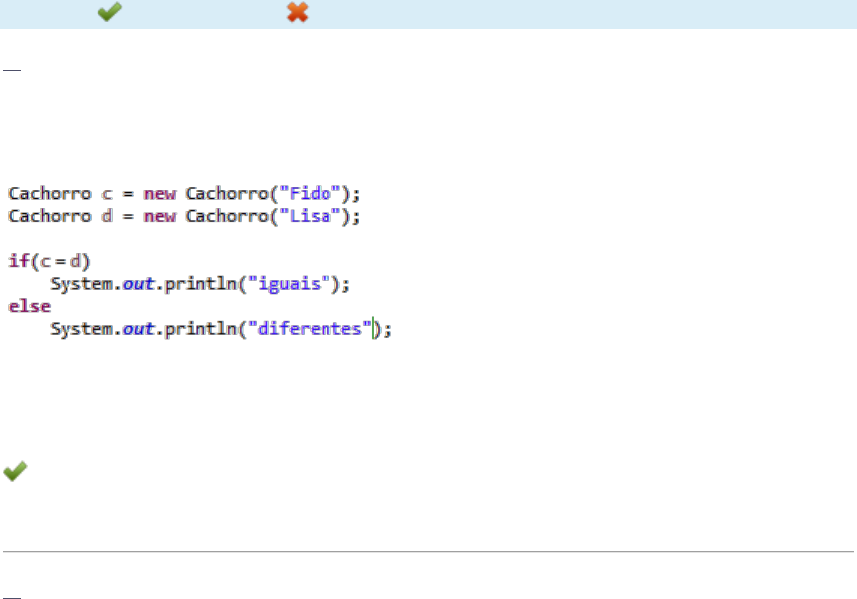Click the "else" keyword in the code
The height and width of the screenshot is (599, 857).
pyautogui.click(x=29, y=306)
